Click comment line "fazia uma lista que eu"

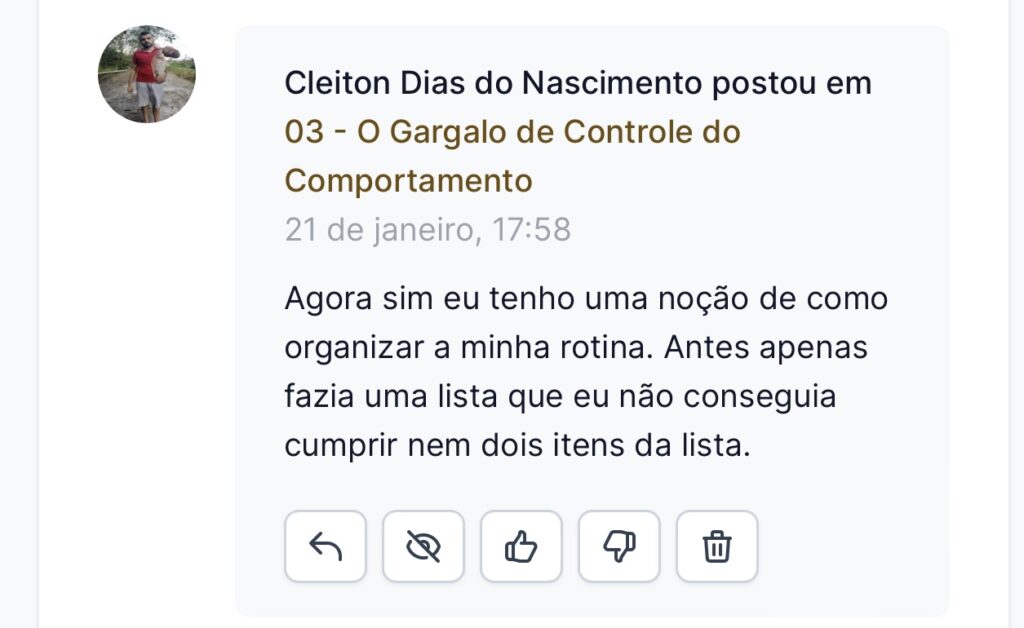click(x=560, y=397)
